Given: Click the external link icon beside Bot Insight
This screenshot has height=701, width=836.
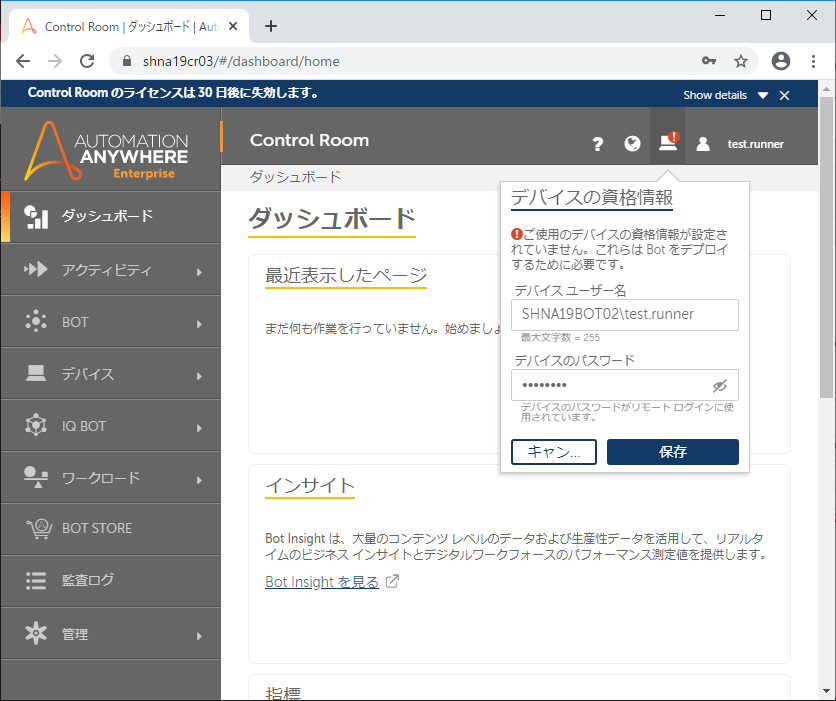Looking at the screenshot, I should 392,581.
